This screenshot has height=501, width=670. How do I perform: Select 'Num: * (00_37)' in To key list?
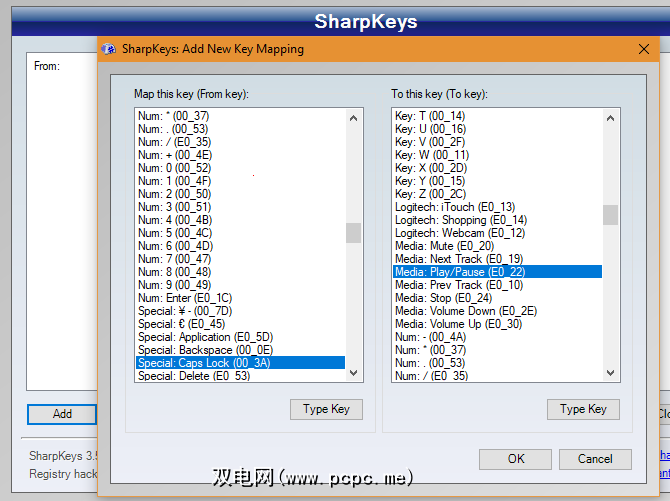[x=497, y=350]
